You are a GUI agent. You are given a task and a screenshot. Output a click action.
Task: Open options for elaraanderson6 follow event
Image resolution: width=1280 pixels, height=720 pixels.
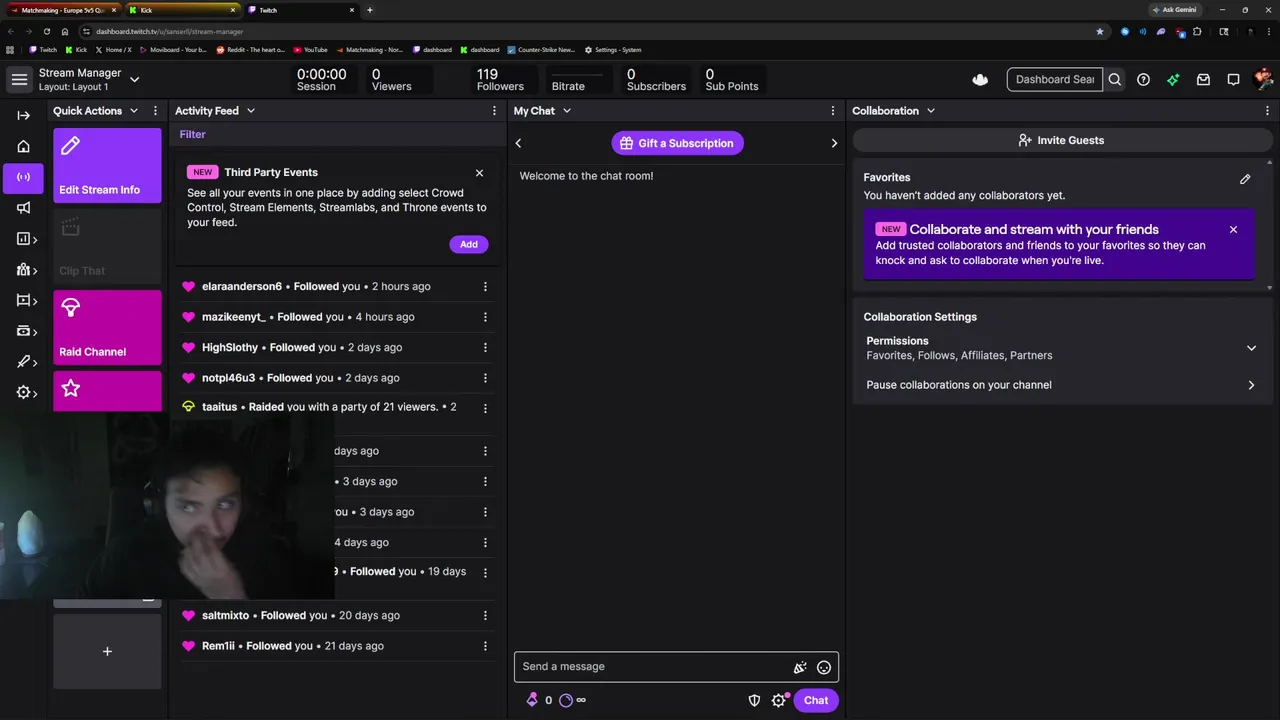tap(485, 287)
